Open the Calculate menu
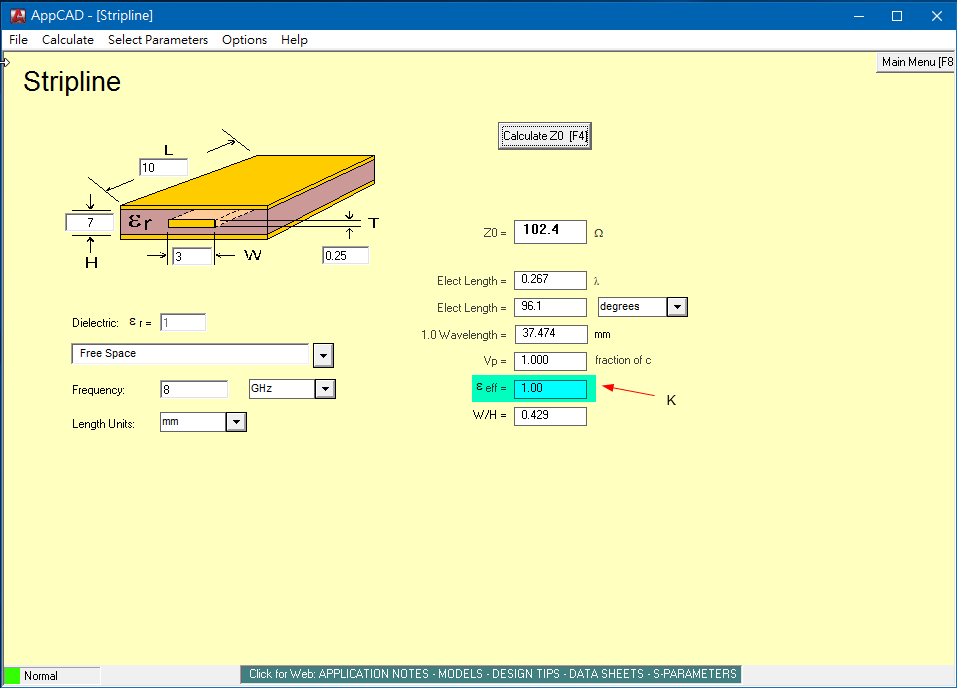 point(68,40)
